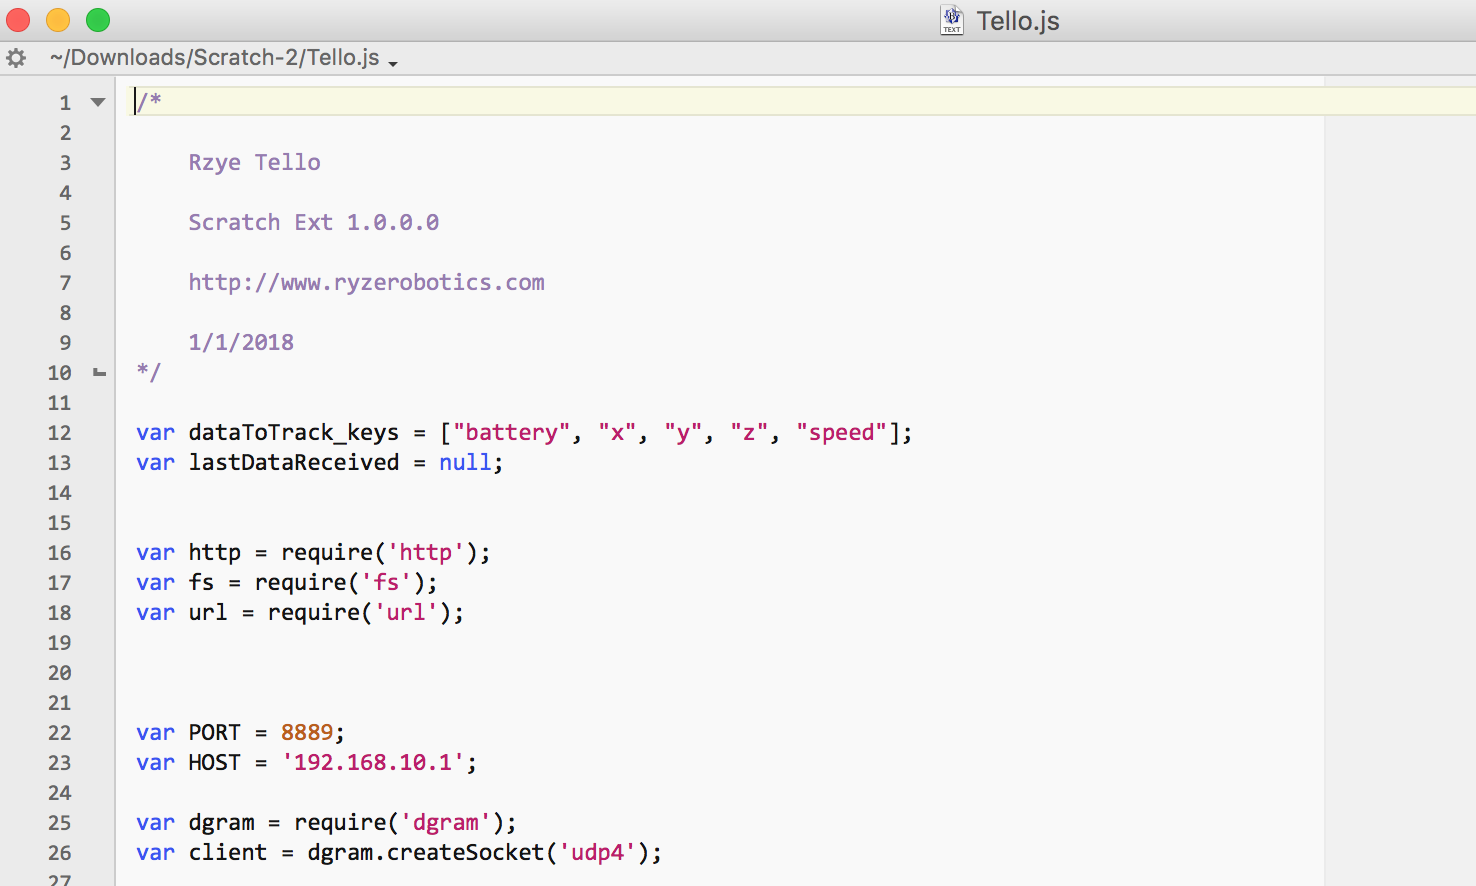Image resolution: width=1476 pixels, height=886 pixels.
Task: Click the comment text "Scratch Ext 1.0.0.0"
Action: point(313,222)
